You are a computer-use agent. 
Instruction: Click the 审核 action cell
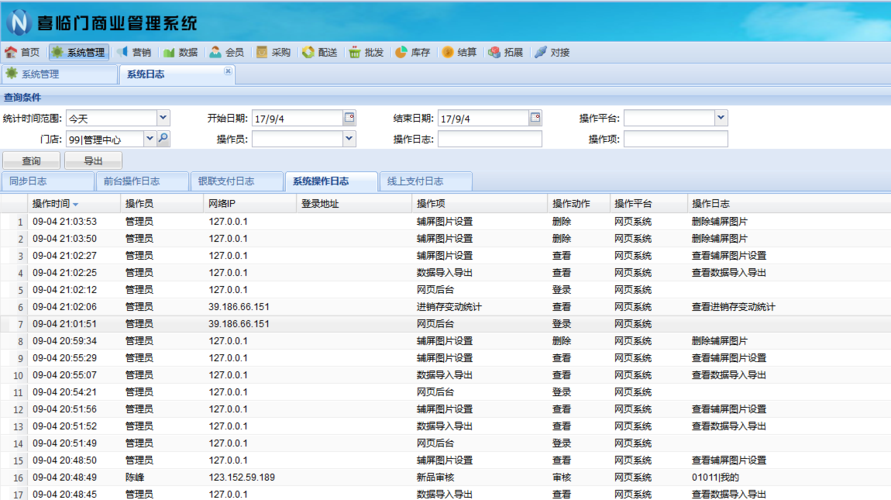pyautogui.click(x=561, y=477)
